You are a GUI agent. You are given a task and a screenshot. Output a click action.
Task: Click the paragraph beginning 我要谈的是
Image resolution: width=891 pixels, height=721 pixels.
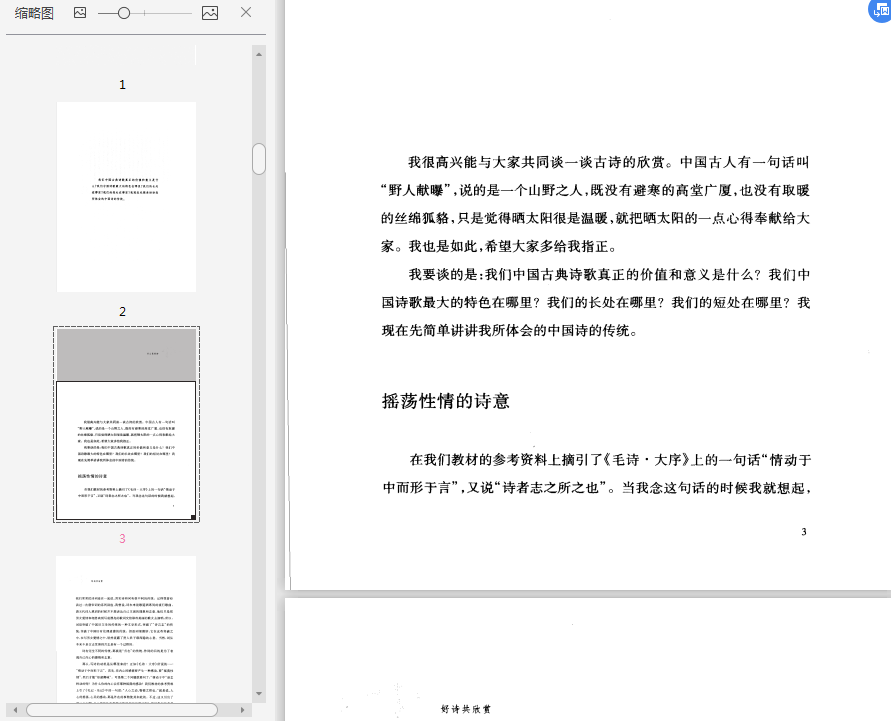pyautogui.click(x=595, y=303)
